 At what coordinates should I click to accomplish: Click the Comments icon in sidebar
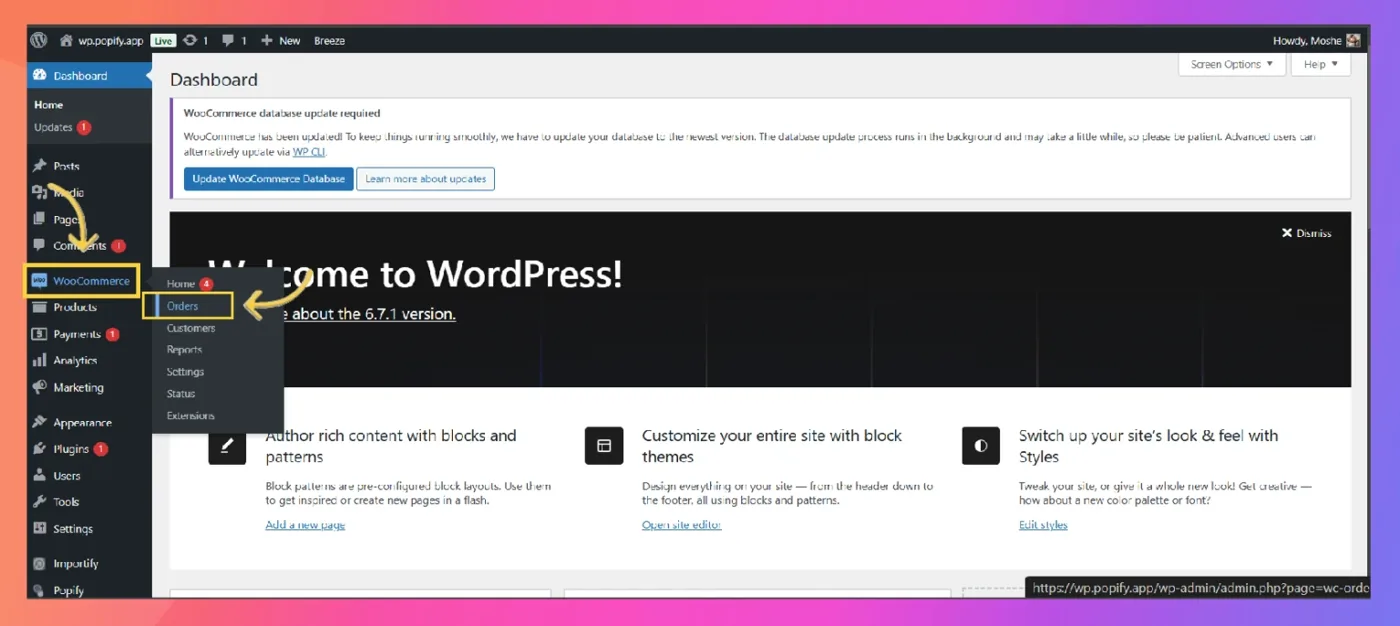[40, 245]
